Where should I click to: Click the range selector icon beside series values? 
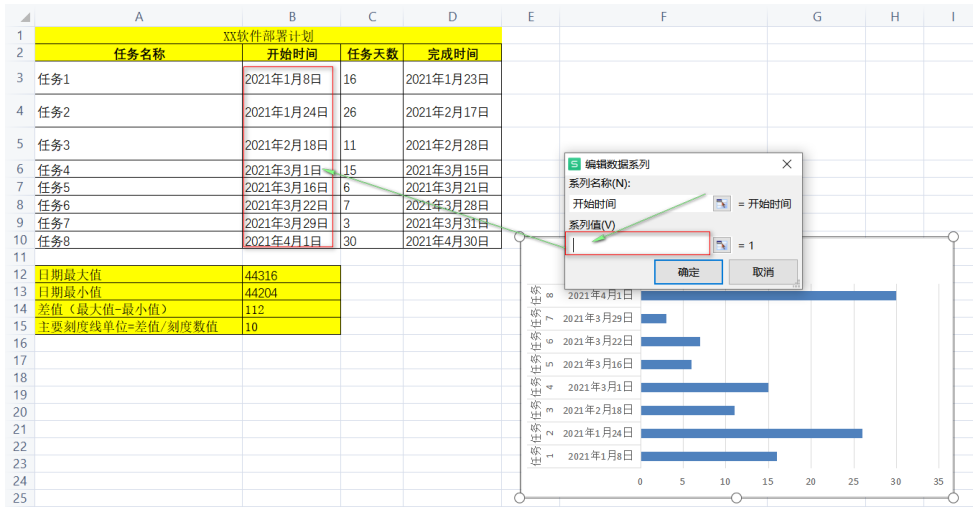tap(722, 244)
